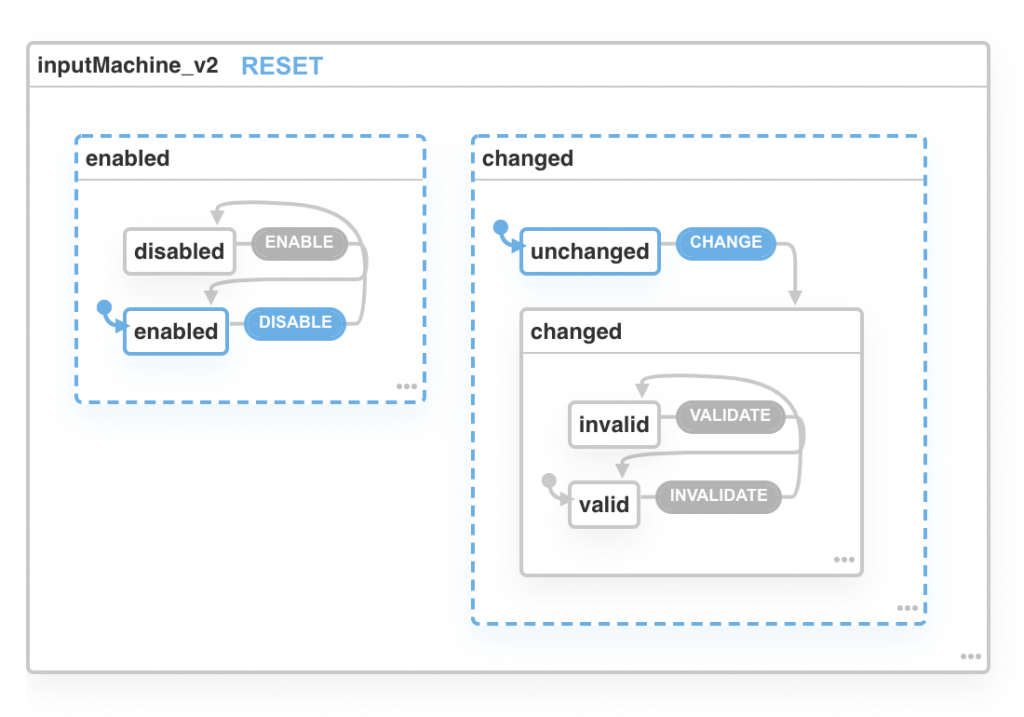Open root machine ellipsis options
The height and width of the screenshot is (717, 1024).
[970, 657]
